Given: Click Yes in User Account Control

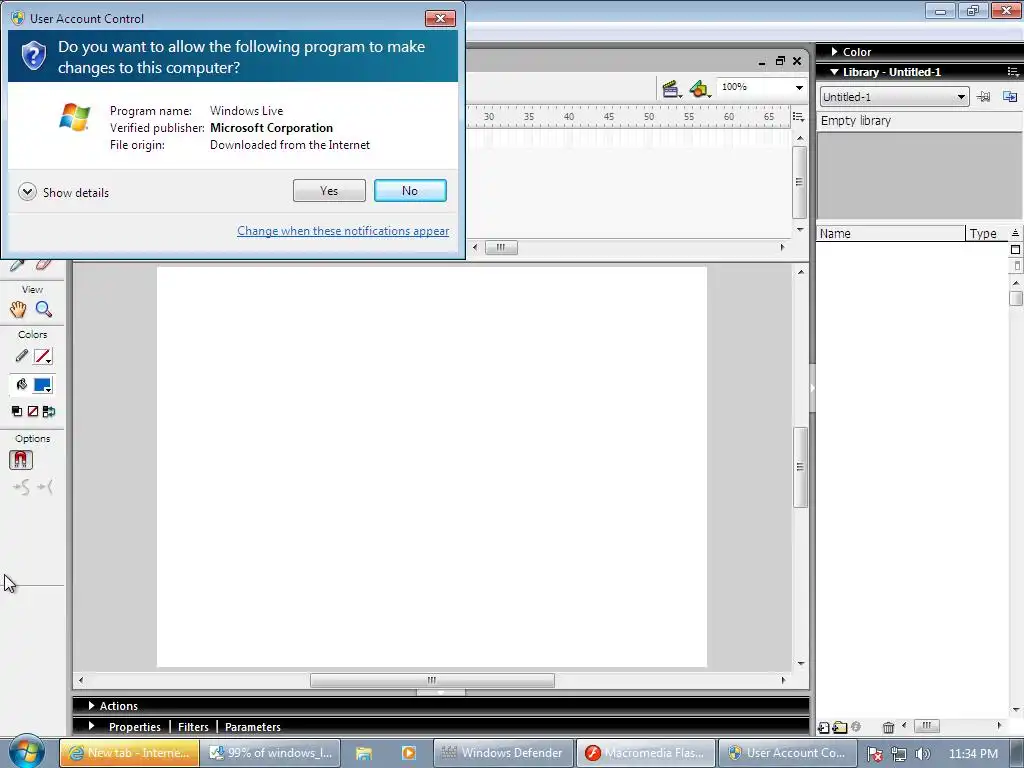Looking at the screenshot, I should 329,191.
